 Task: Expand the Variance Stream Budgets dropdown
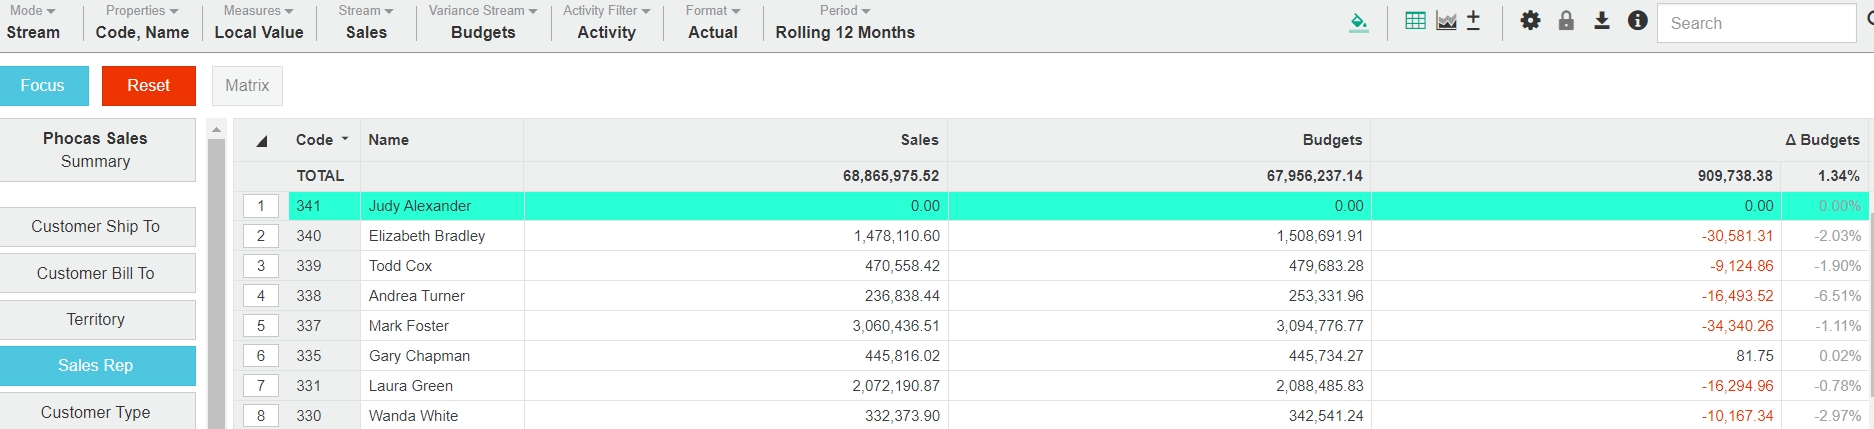[x=483, y=22]
